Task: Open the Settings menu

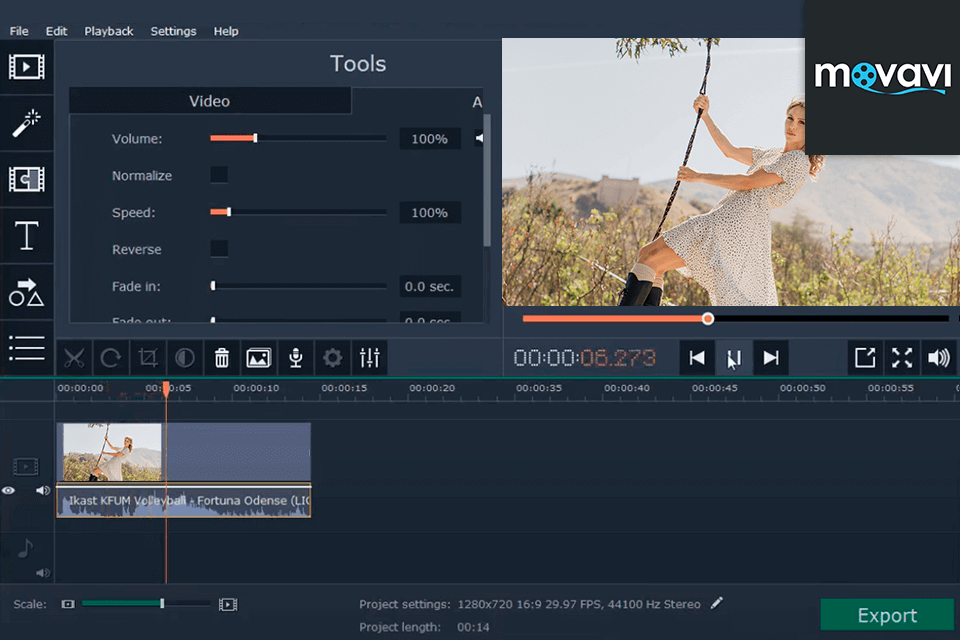Action: [x=173, y=31]
